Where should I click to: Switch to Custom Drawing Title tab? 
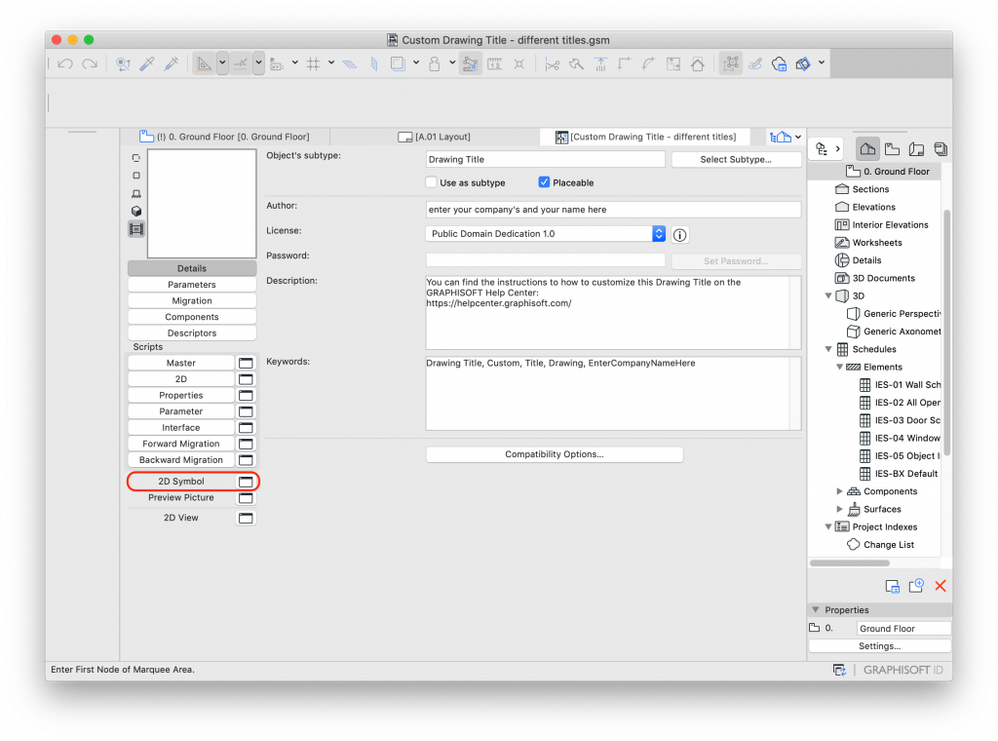(x=645, y=137)
